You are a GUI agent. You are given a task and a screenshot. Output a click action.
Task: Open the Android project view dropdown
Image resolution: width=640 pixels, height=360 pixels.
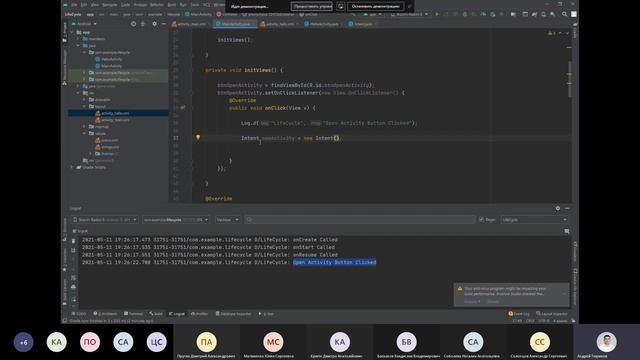pyautogui.click(x=84, y=24)
